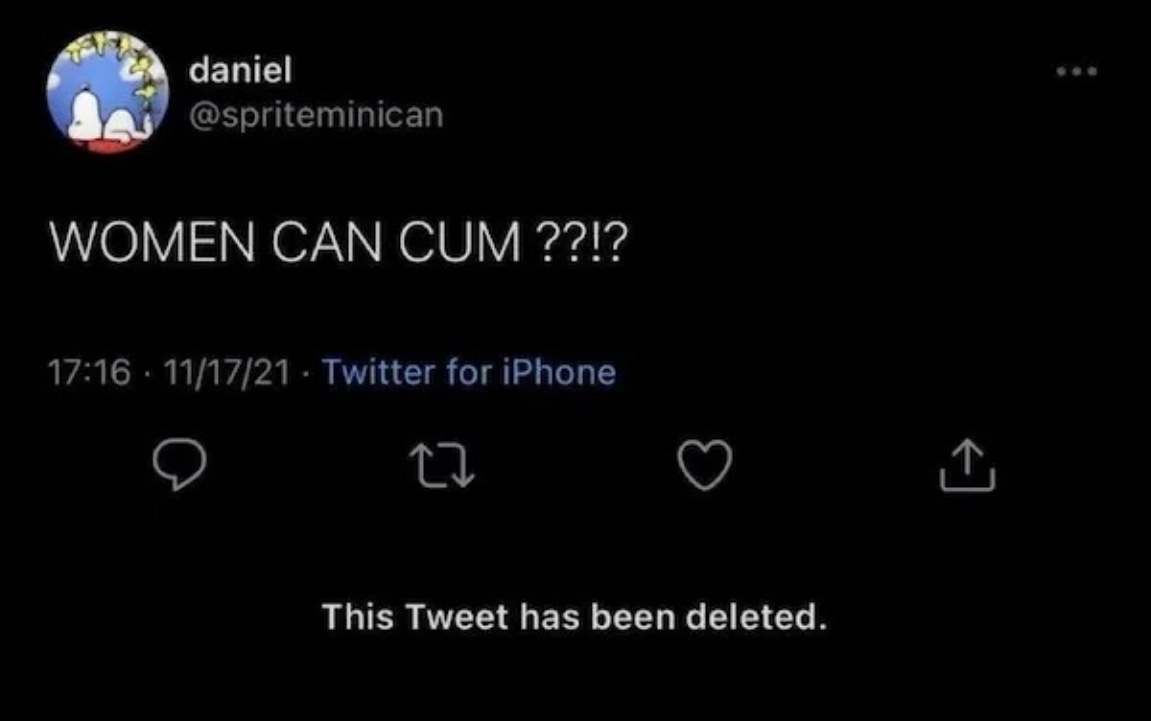
Task: Open the share tweet icon
Action: click(967, 464)
